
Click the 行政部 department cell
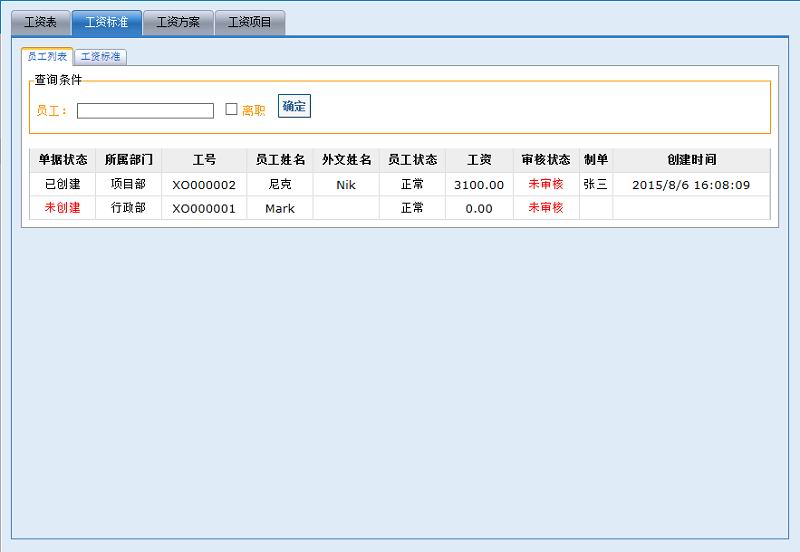(x=129, y=208)
